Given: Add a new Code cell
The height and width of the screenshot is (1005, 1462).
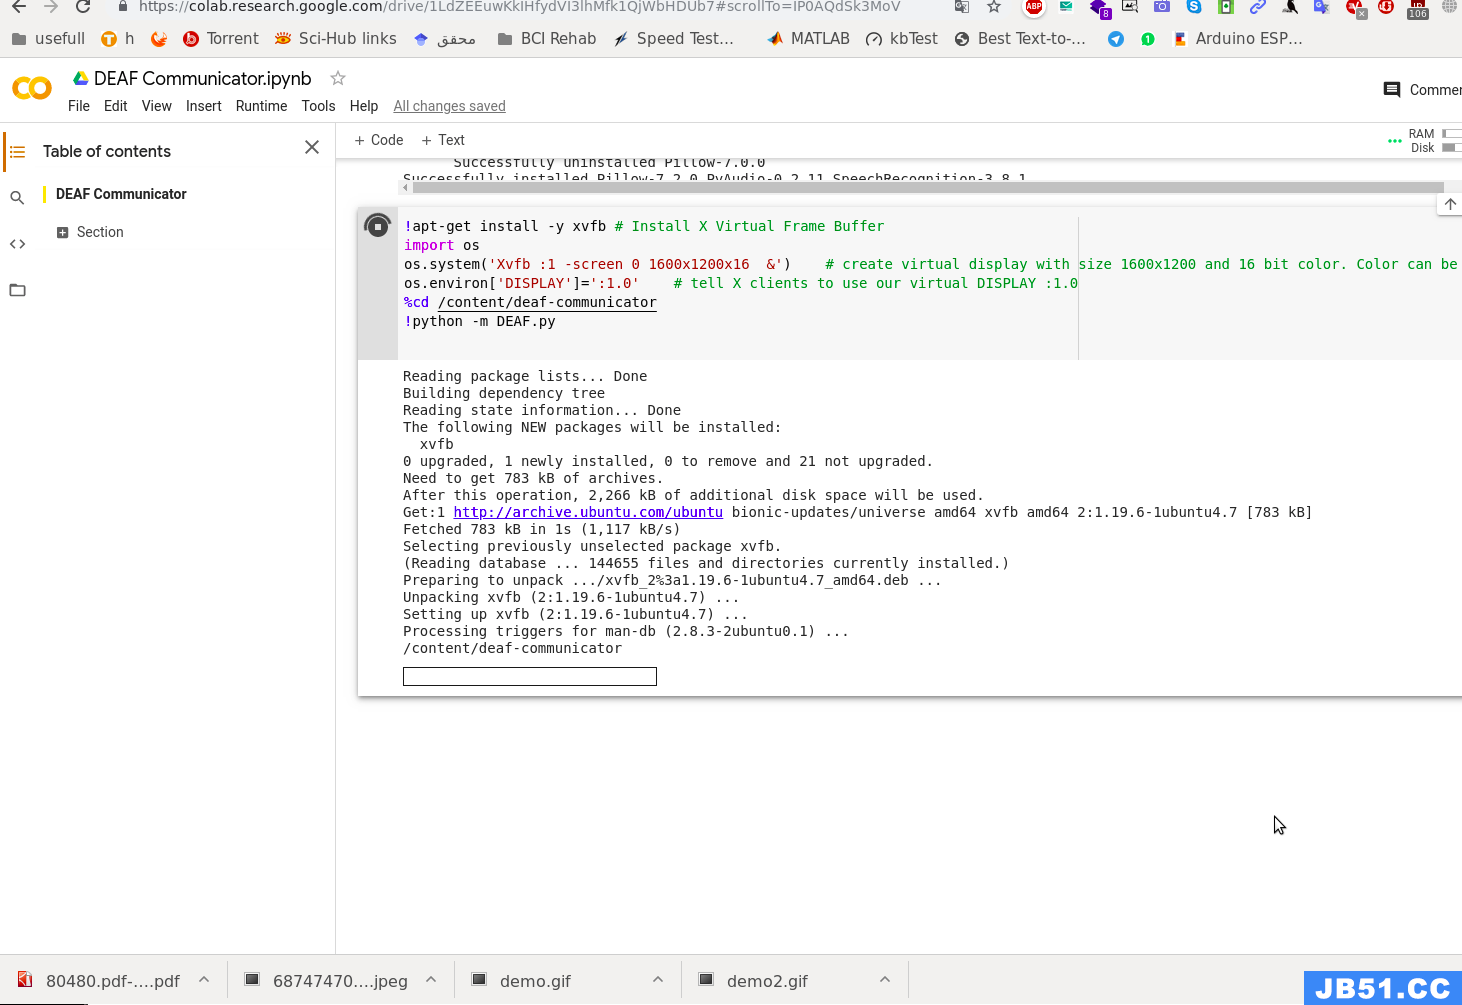Looking at the screenshot, I should click(x=379, y=140).
